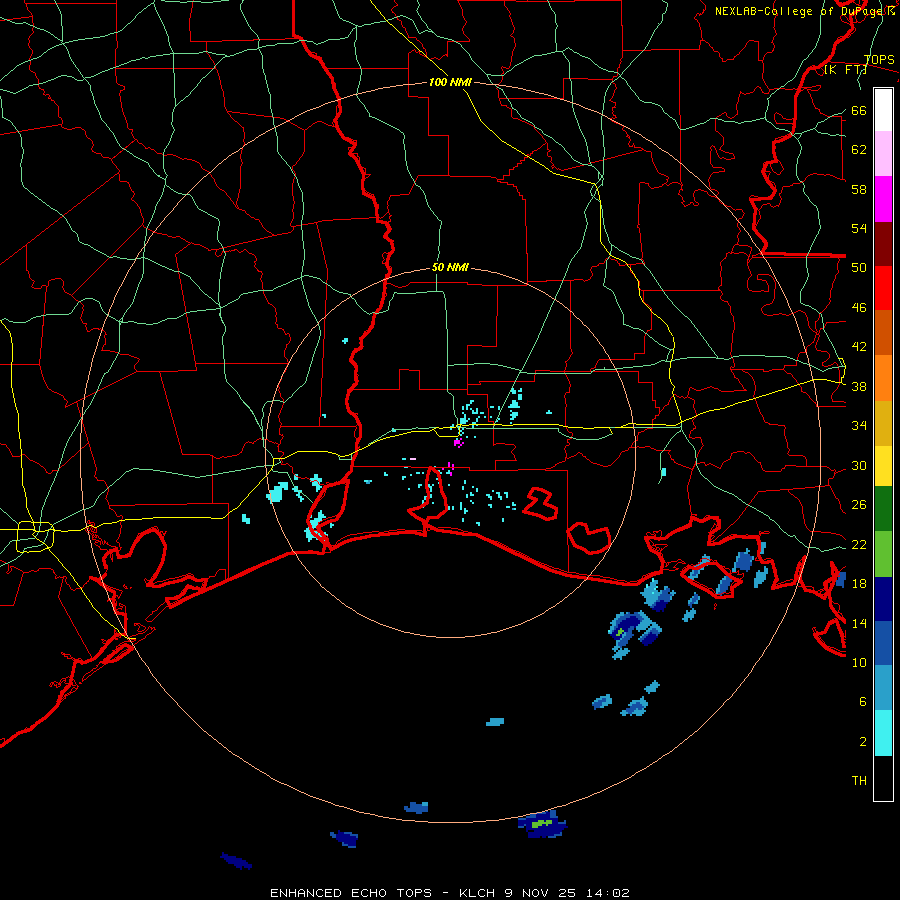Click the navy 14-18 legend swatch
The width and height of the screenshot is (900, 900).
[883, 599]
